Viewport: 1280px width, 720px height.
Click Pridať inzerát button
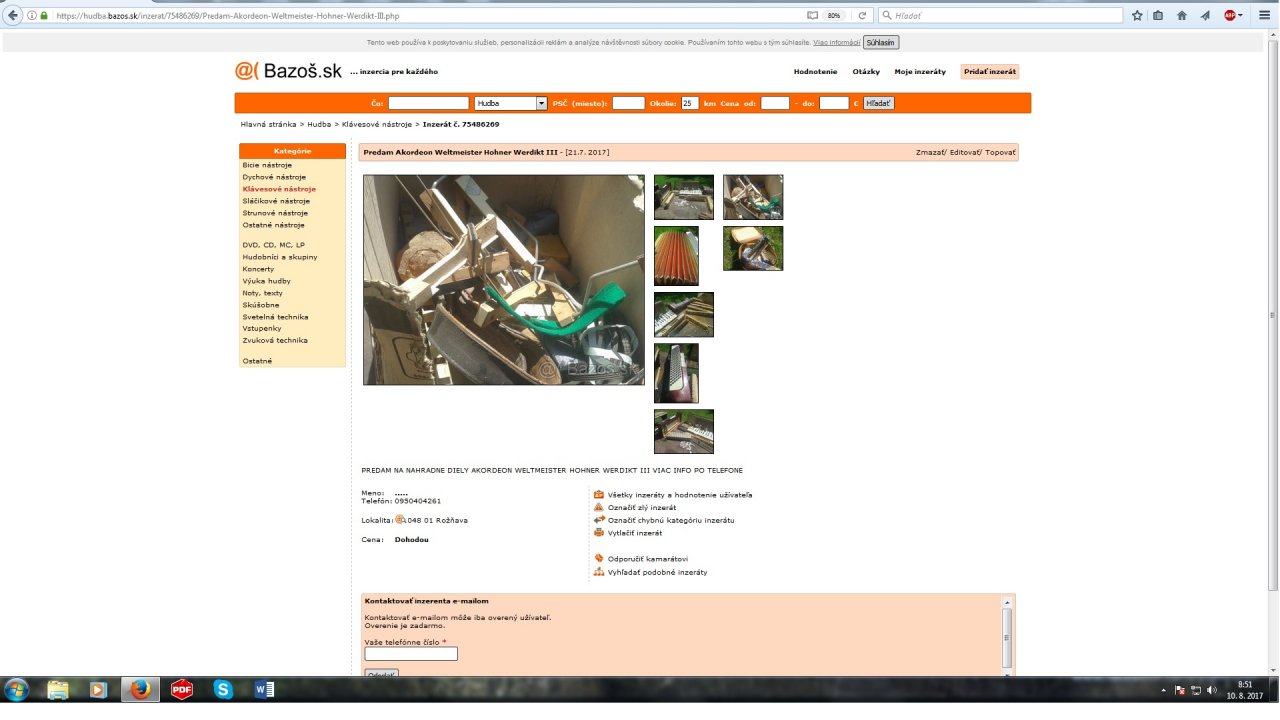coord(989,72)
